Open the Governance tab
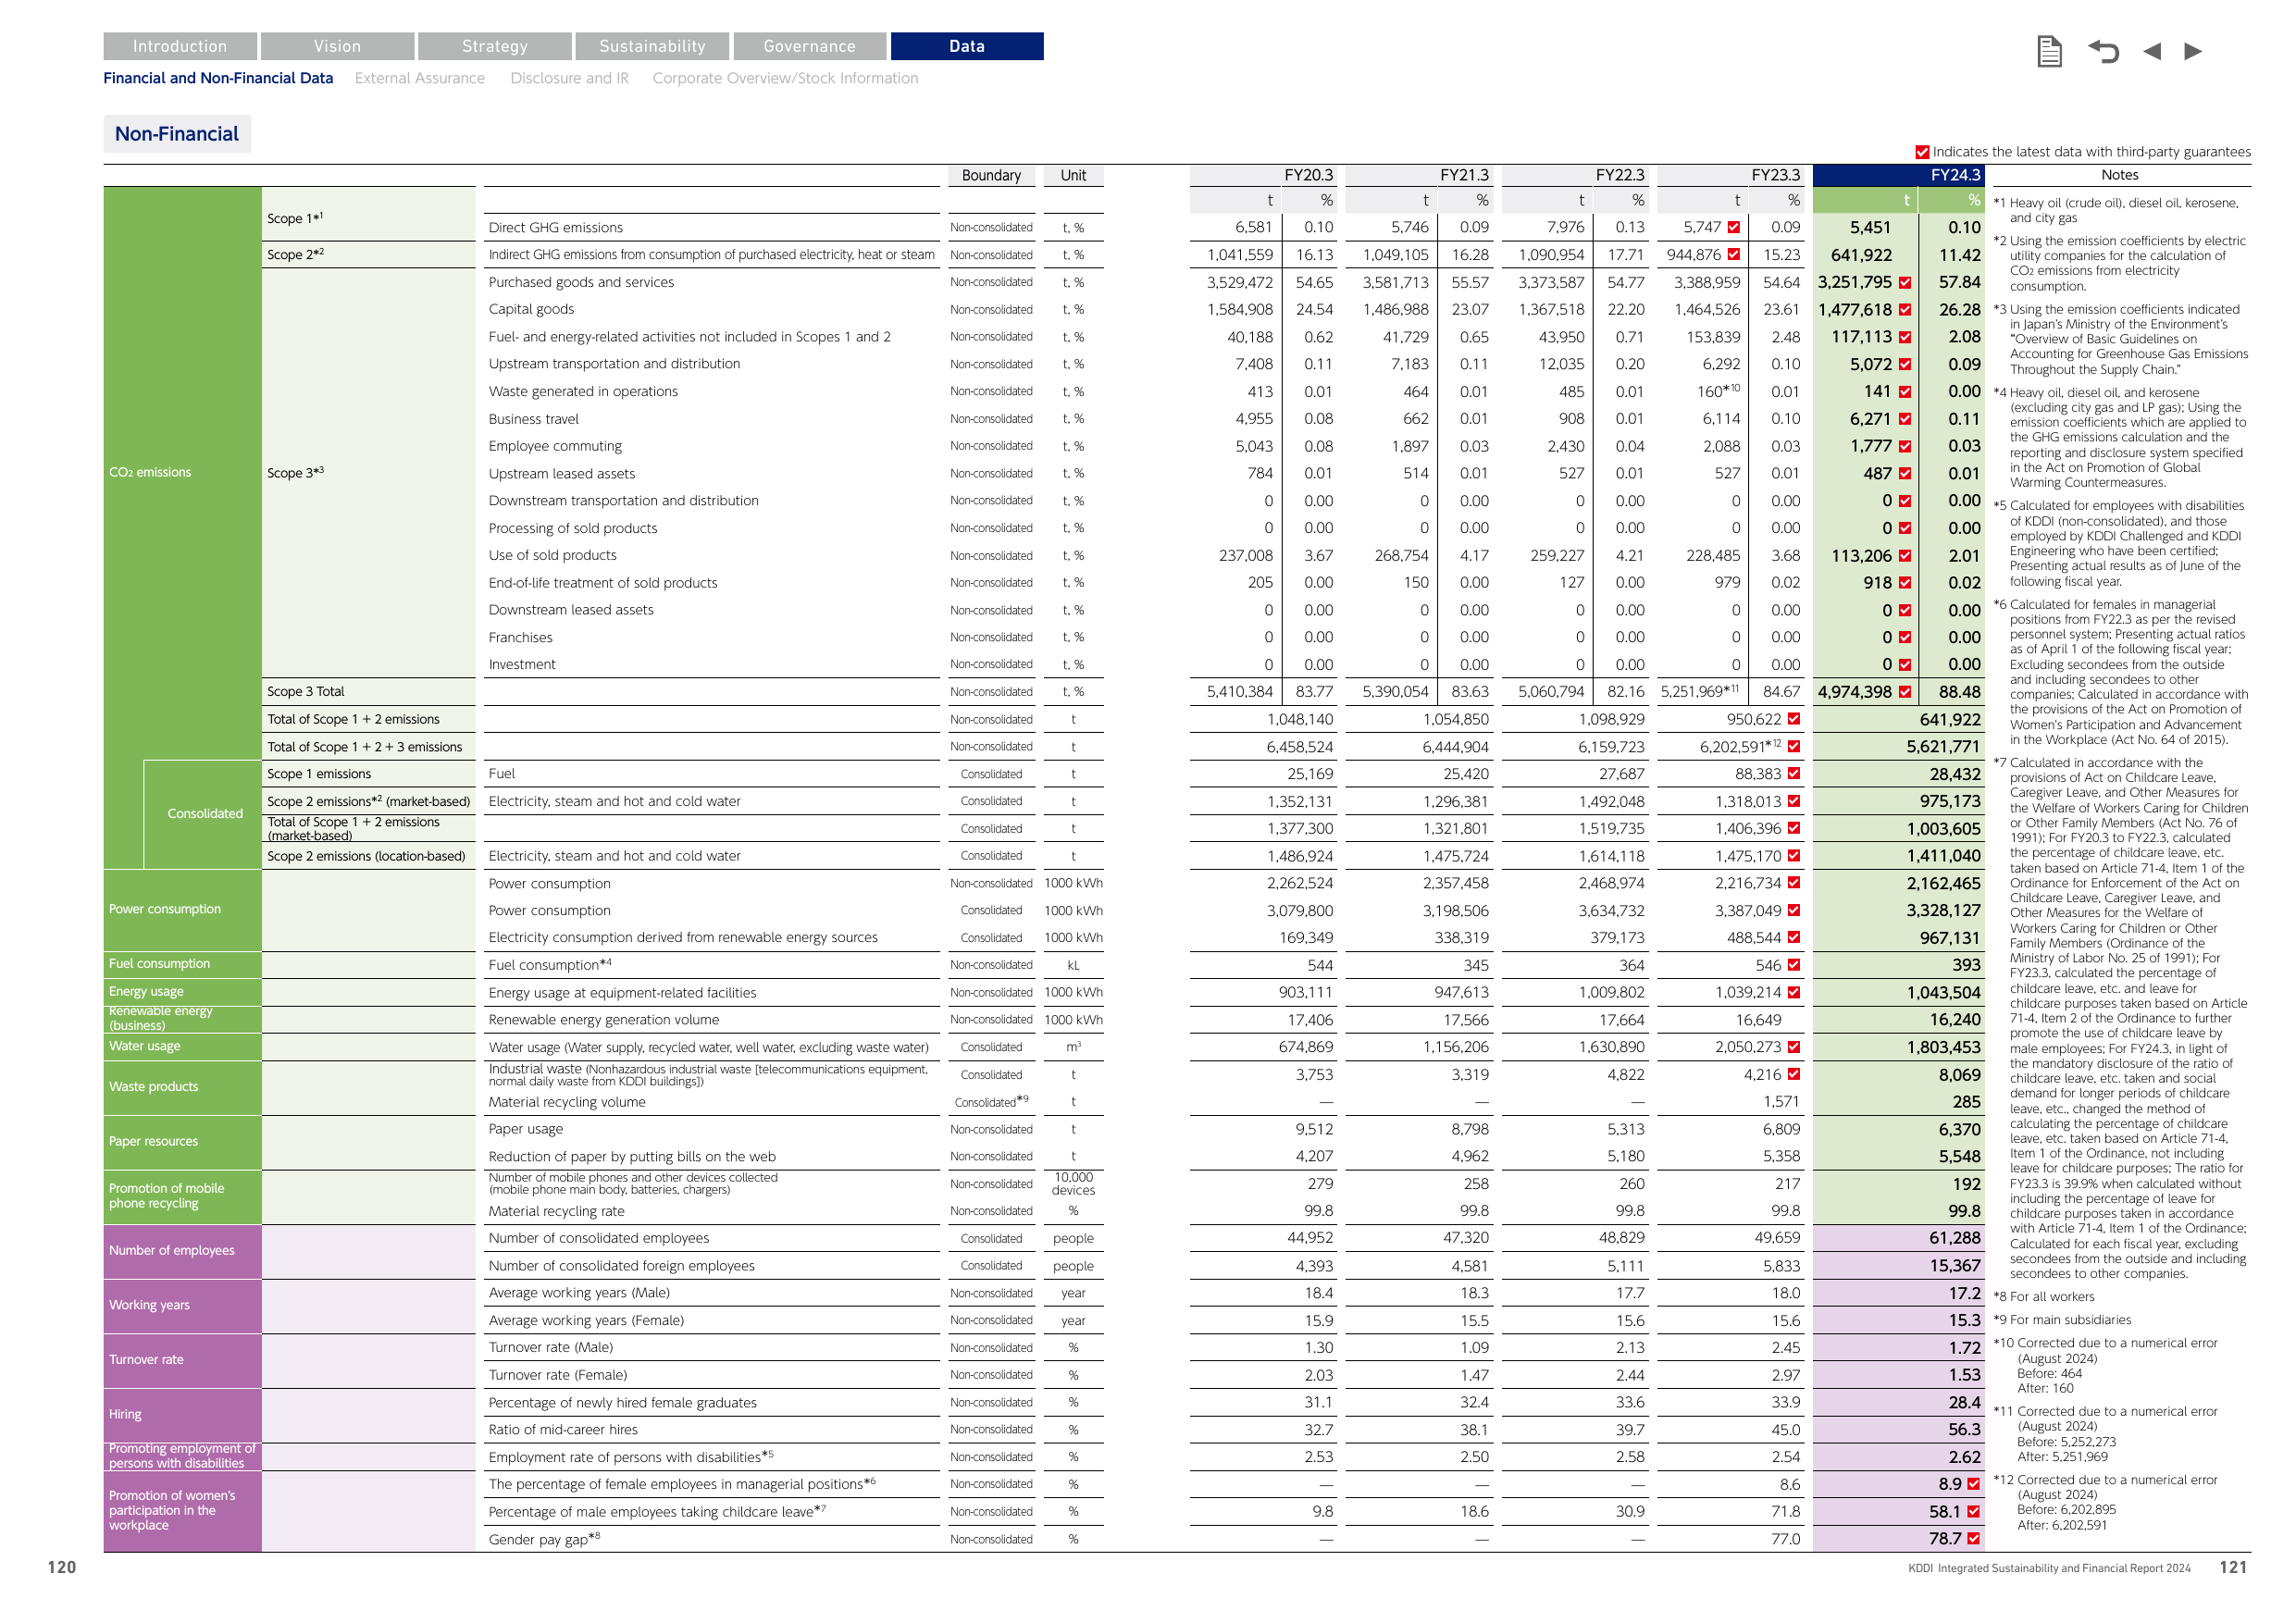The width and height of the screenshot is (2296, 1623). pyautogui.click(x=810, y=46)
